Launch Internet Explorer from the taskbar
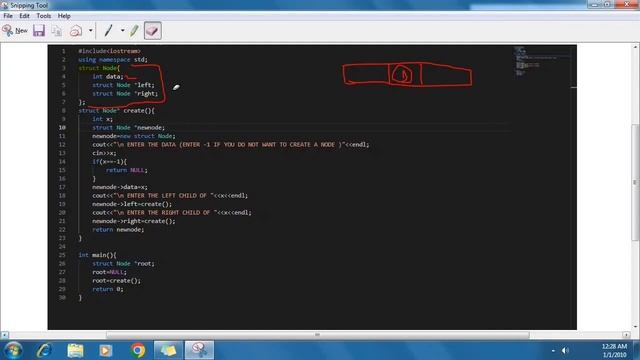This screenshot has height=360, width=640. (44, 350)
